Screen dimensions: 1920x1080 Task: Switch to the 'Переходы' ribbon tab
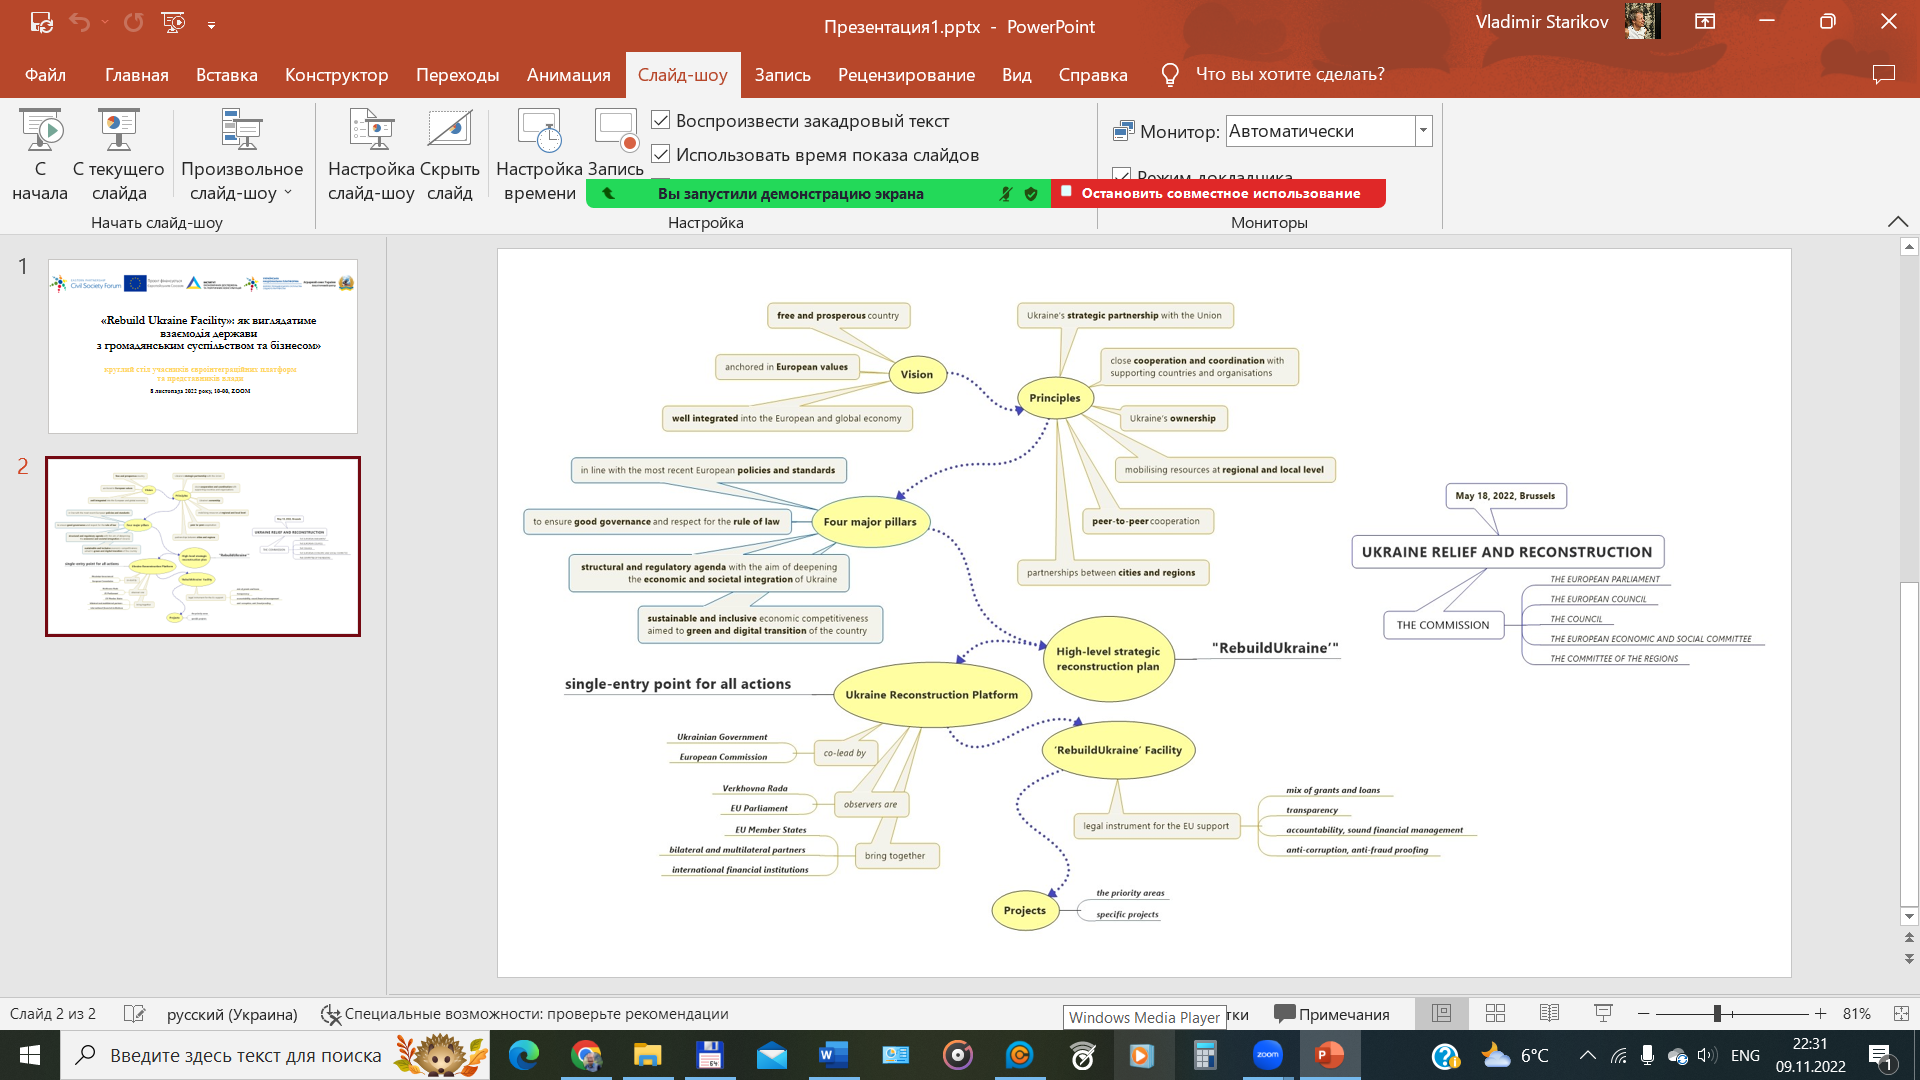(x=457, y=74)
